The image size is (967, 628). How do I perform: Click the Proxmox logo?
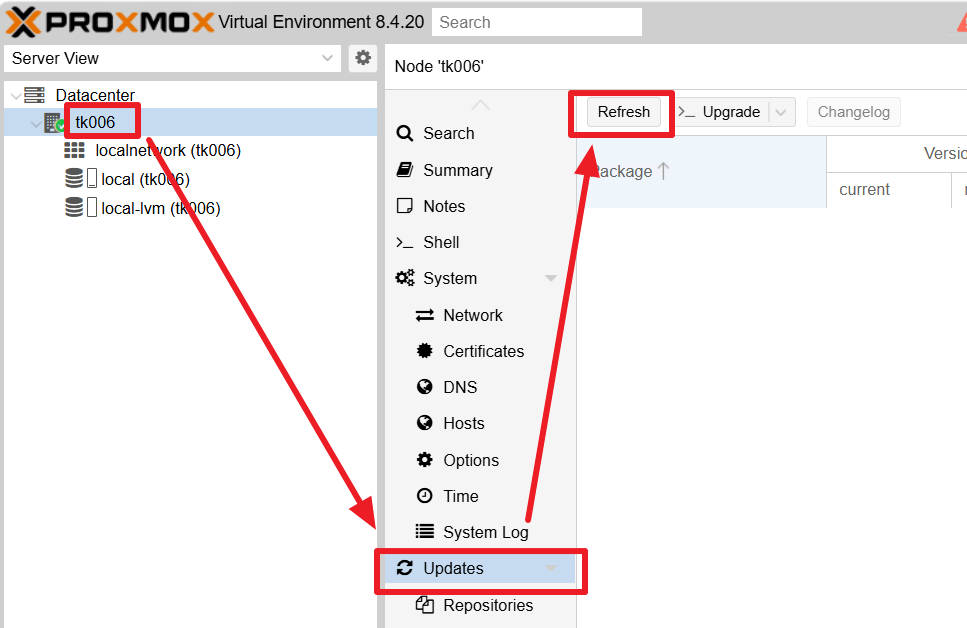pos(110,22)
